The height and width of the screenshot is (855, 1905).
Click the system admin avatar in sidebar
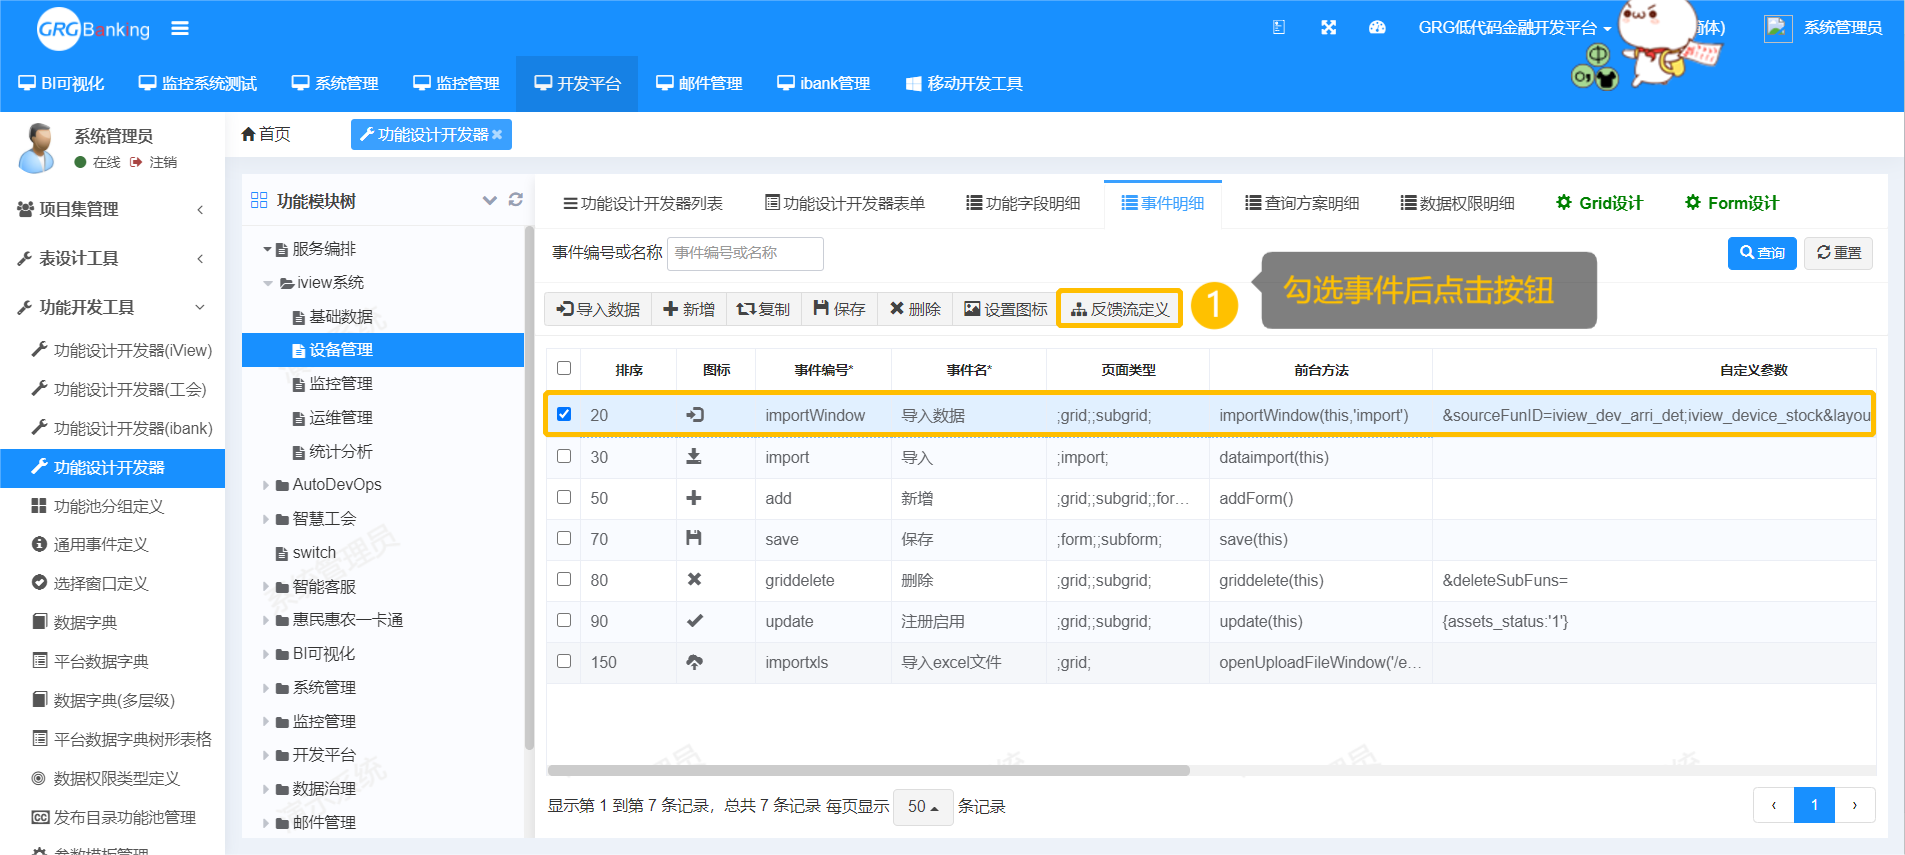point(38,147)
